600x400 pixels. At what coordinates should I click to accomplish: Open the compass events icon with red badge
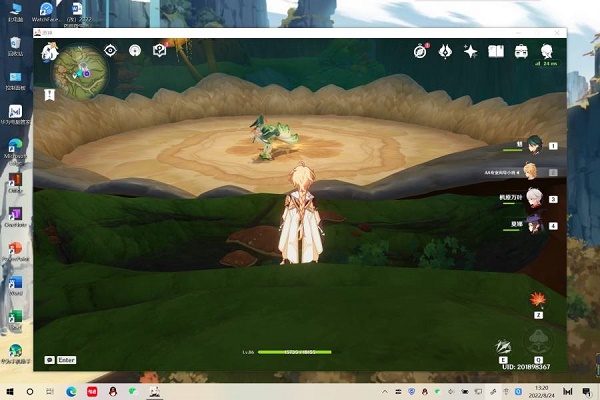pos(421,51)
